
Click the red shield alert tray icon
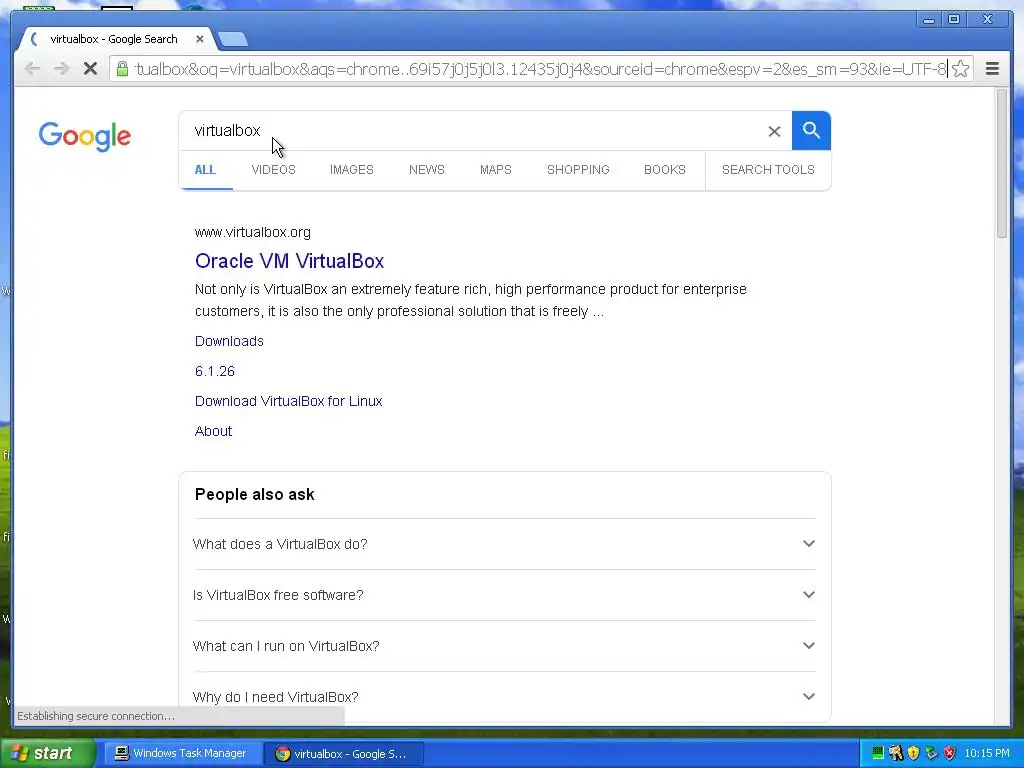(x=950, y=753)
